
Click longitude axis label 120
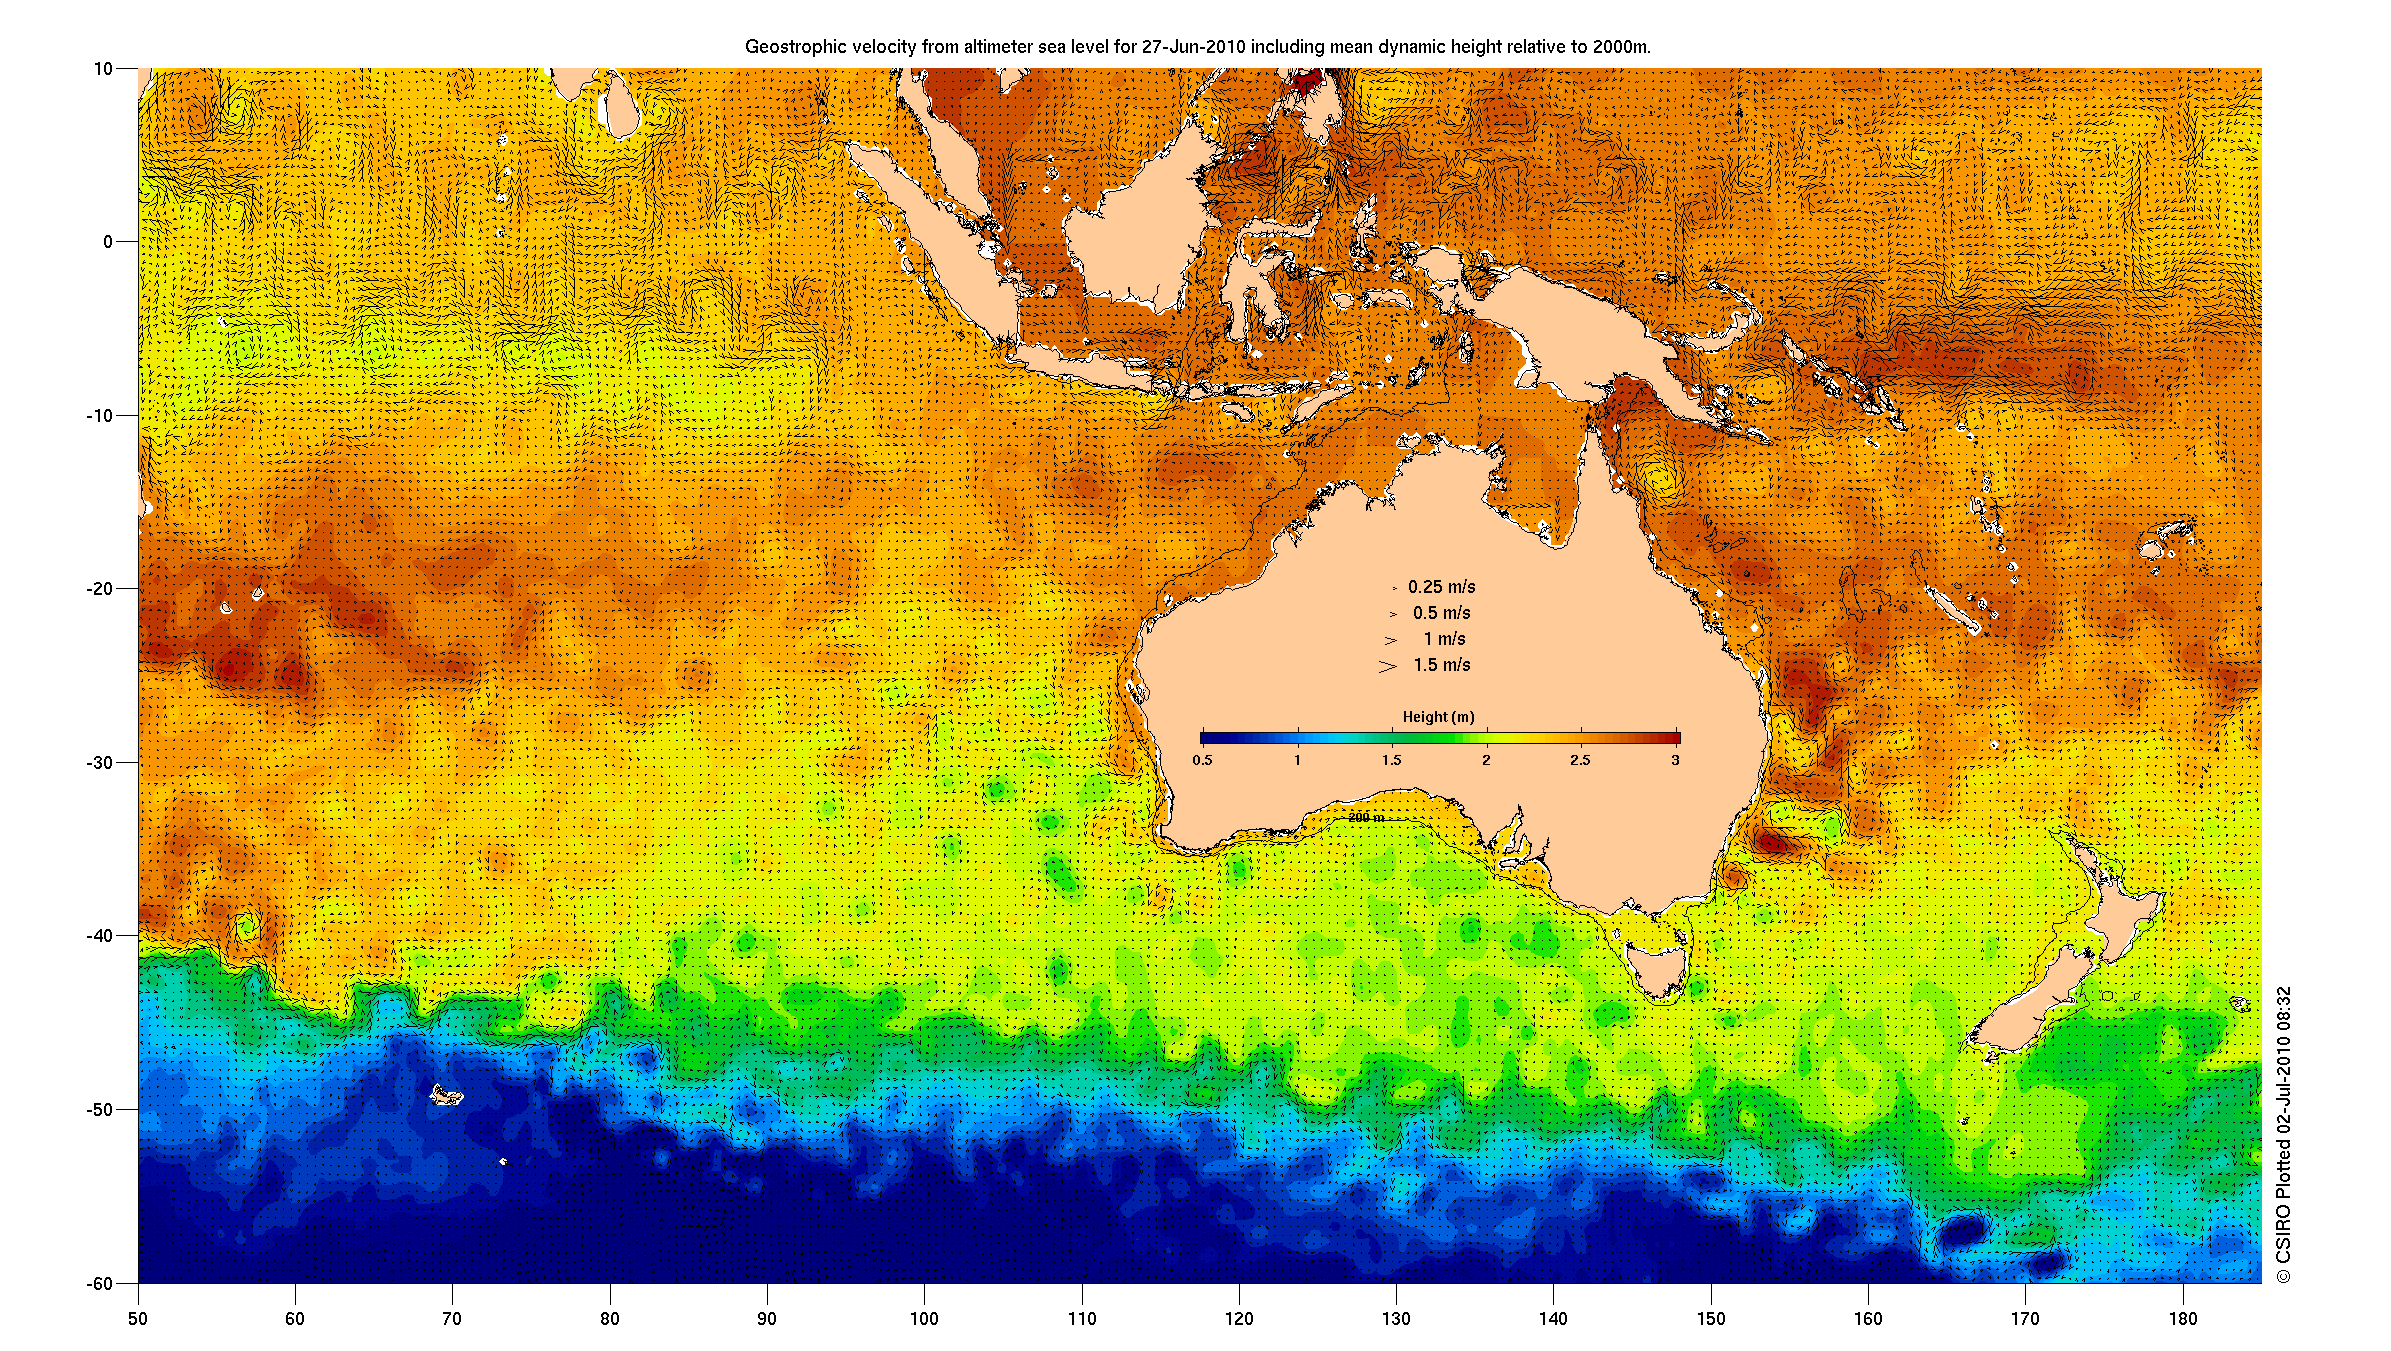(1239, 1318)
